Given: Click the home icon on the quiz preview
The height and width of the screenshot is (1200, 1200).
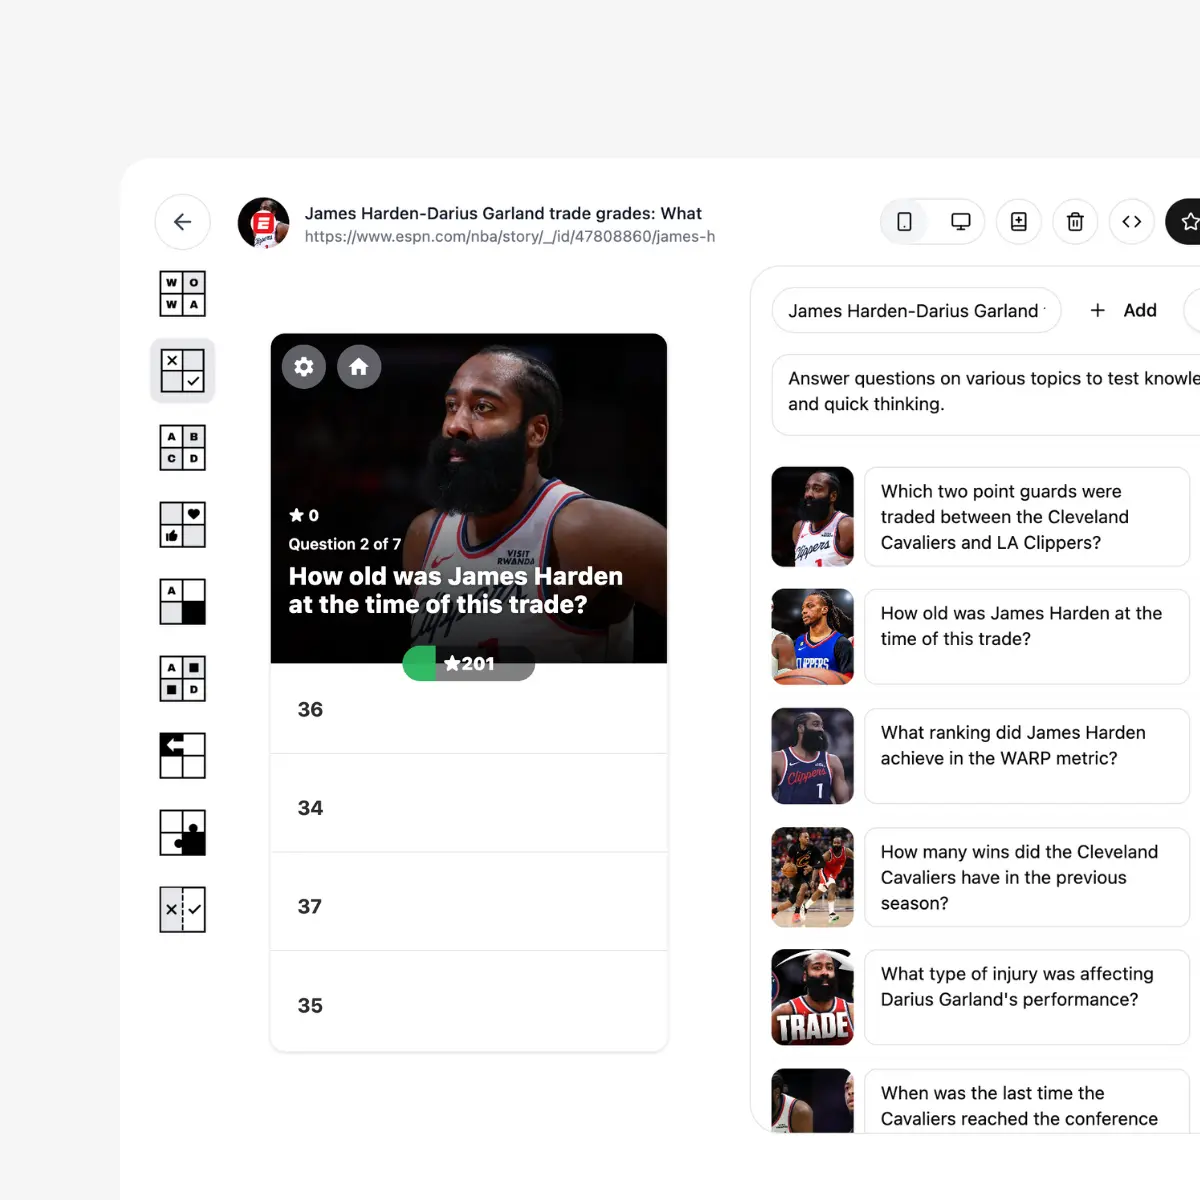Looking at the screenshot, I should 359,367.
